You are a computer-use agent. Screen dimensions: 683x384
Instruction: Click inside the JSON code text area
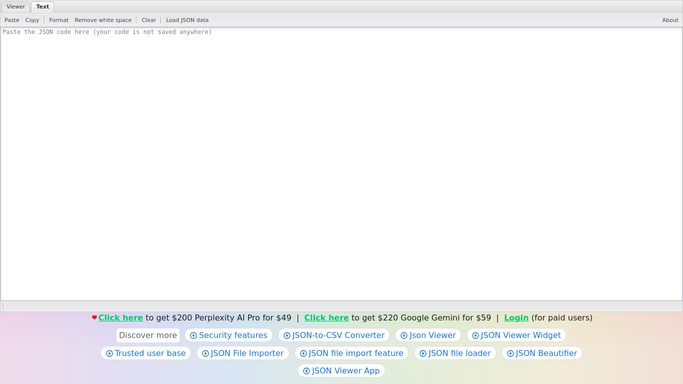(341, 164)
